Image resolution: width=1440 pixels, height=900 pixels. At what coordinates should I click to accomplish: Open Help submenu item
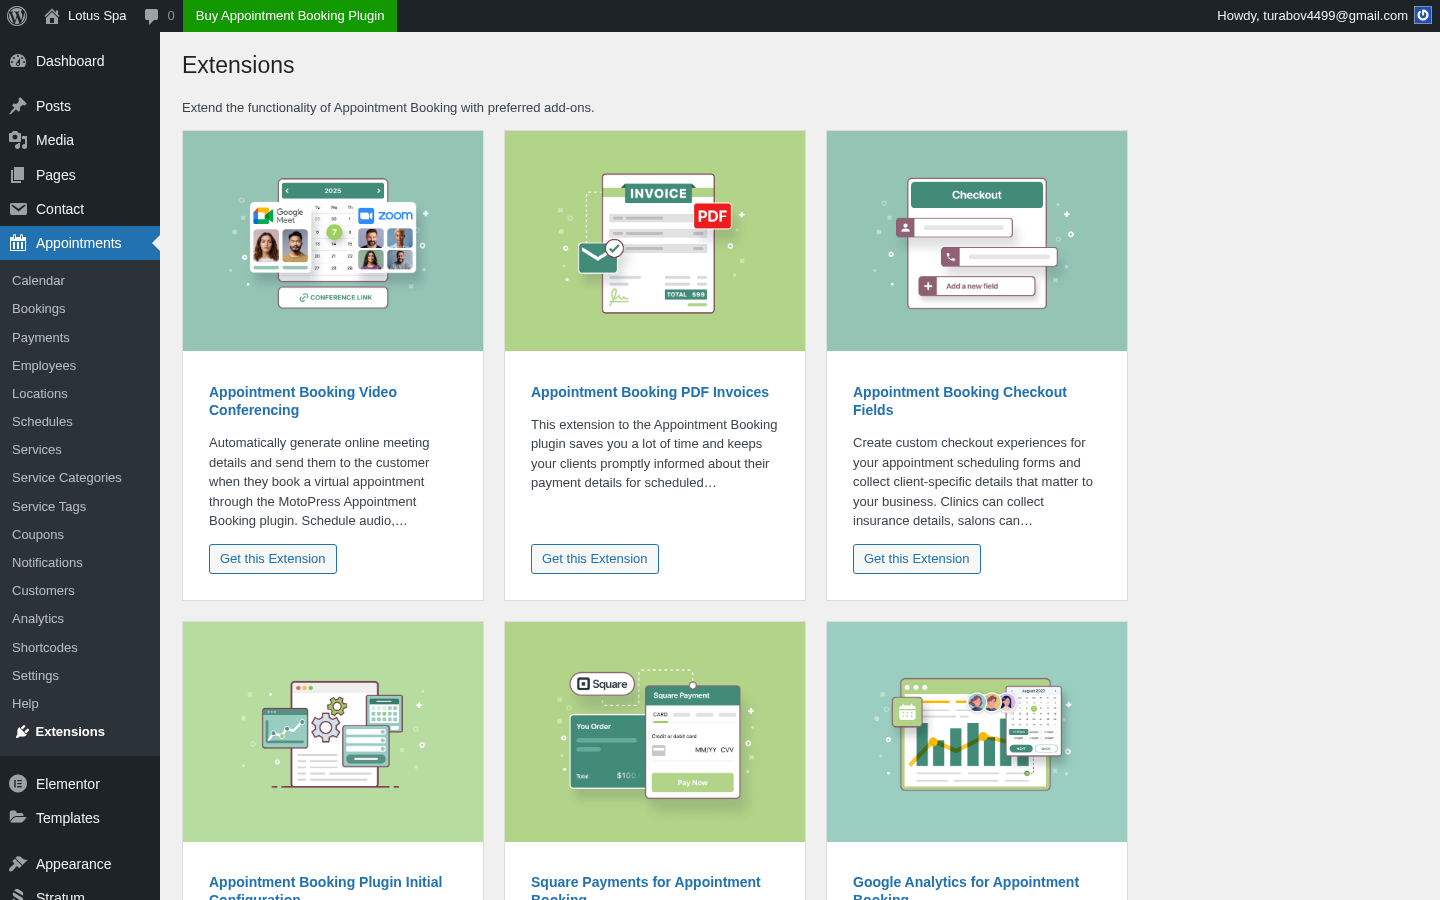[x=25, y=704]
